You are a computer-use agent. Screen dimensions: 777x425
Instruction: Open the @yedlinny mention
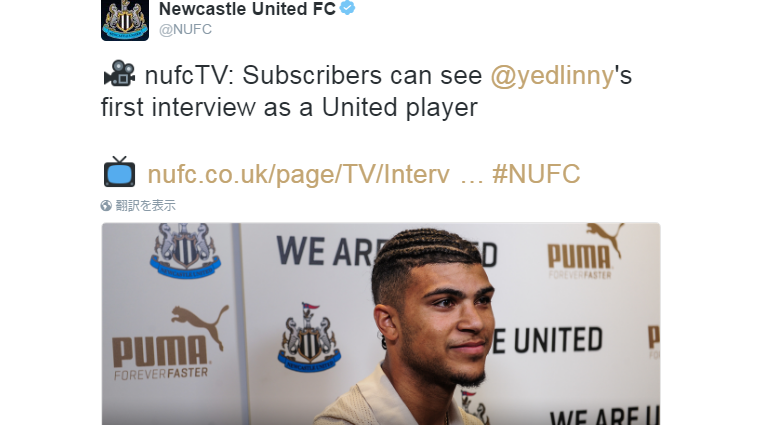click(x=552, y=76)
